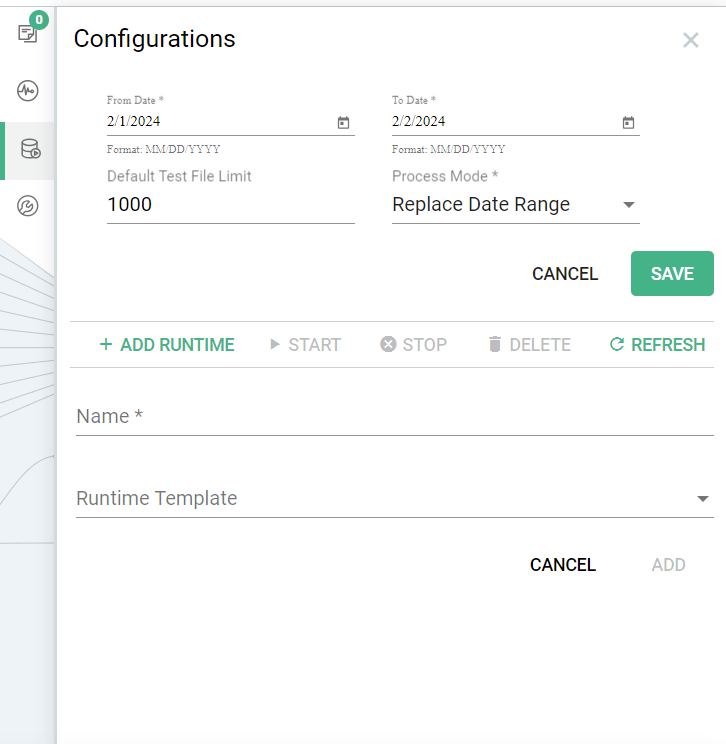The width and height of the screenshot is (726, 744).
Task: Select the database runtime sidebar icon
Action: tap(29, 150)
